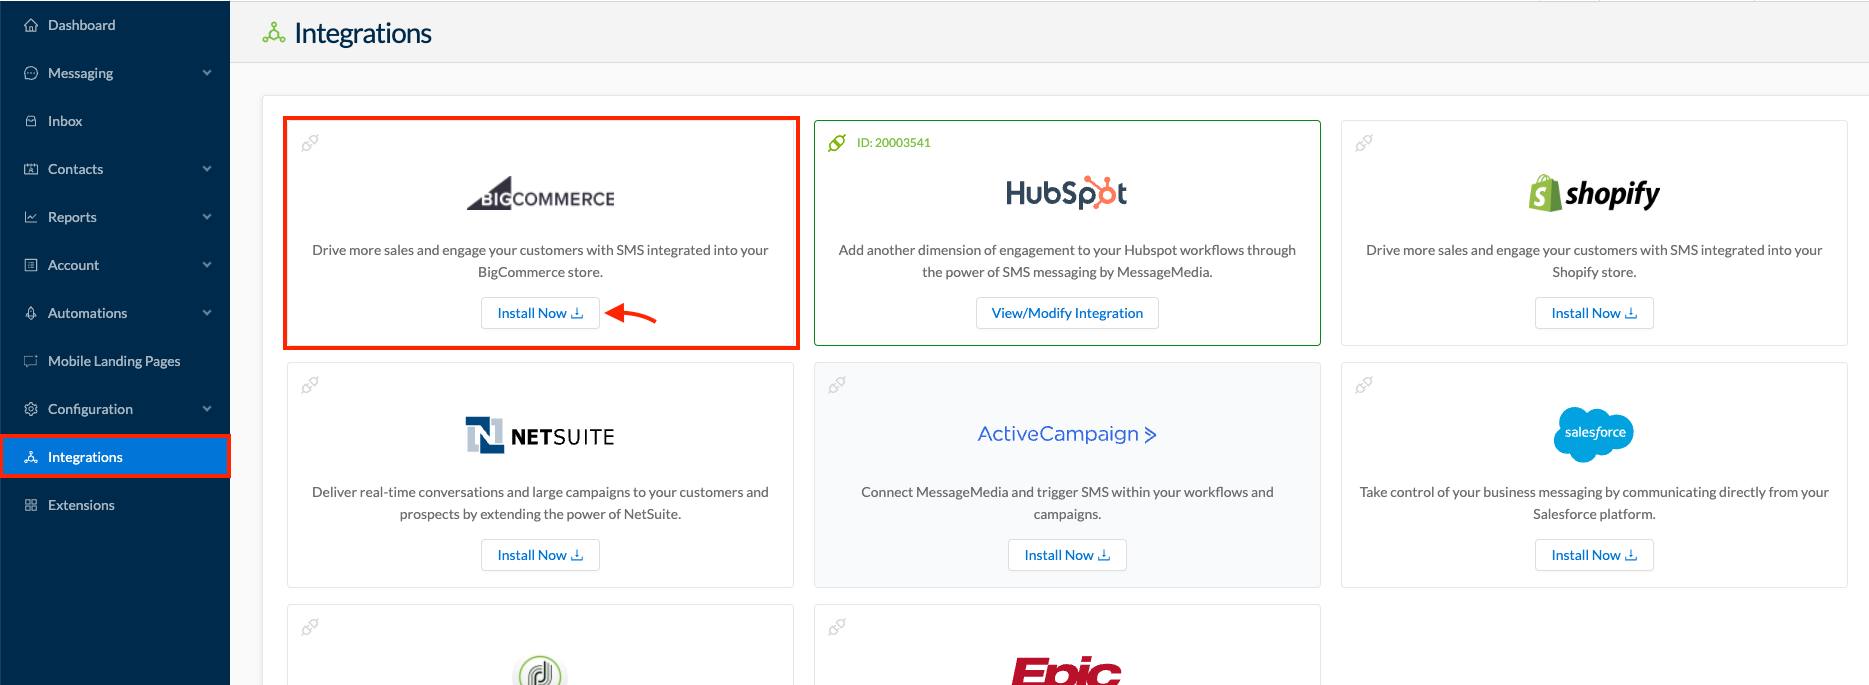This screenshot has width=1869, height=685.
Task: Expand the Contacts menu chevron
Action: 207,169
